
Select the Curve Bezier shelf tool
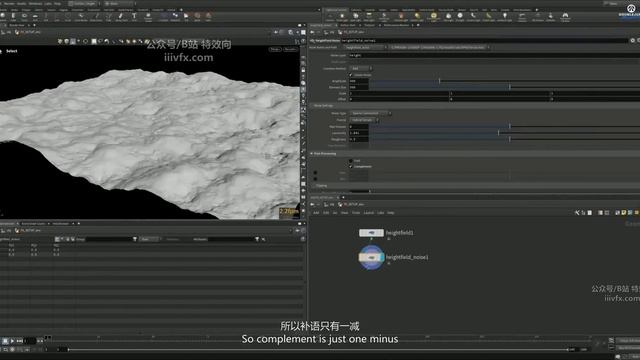tap(81, 16)
